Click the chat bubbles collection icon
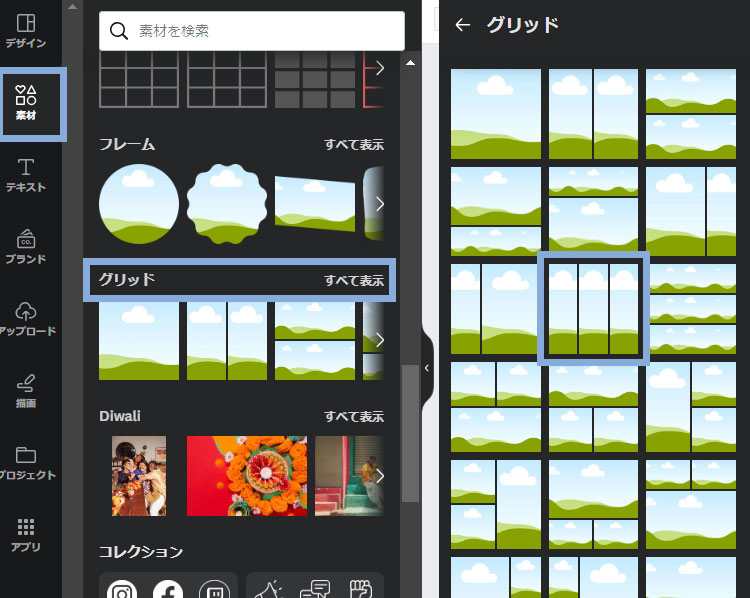Viewport: 750px width, 598px height. point(315,589)
